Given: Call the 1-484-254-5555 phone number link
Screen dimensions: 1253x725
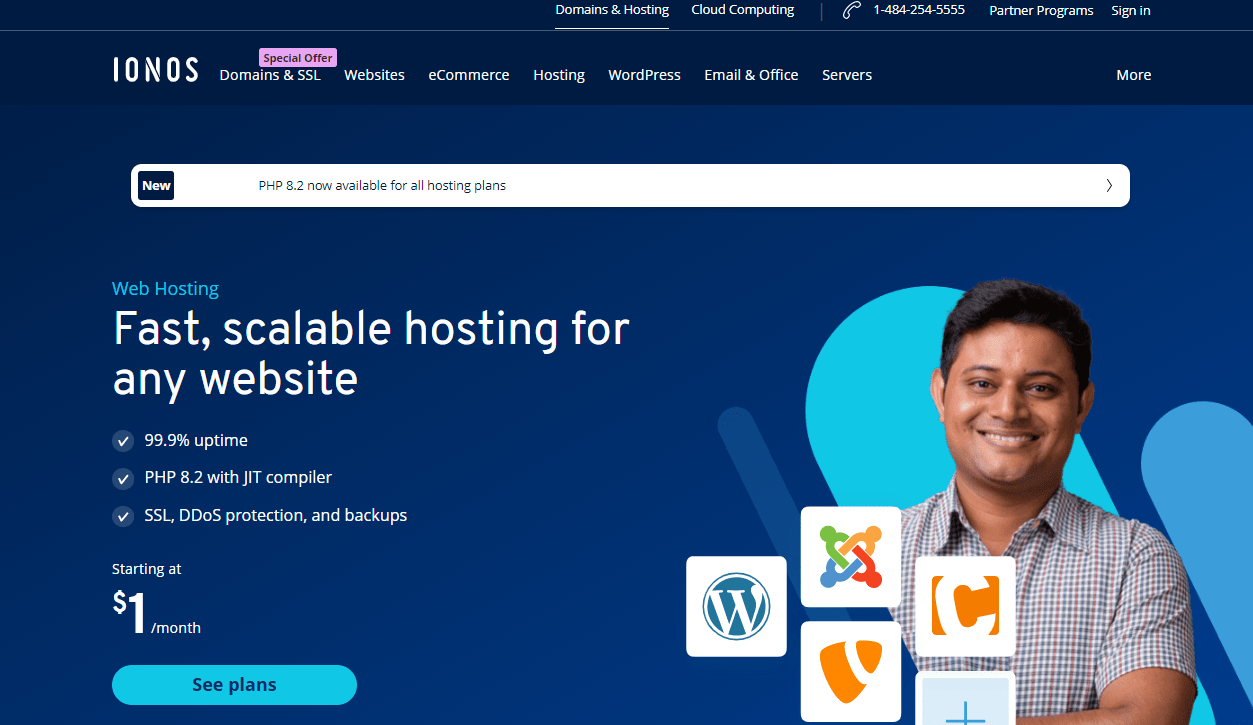Looking at the screenshot, I should pos(919,10).
